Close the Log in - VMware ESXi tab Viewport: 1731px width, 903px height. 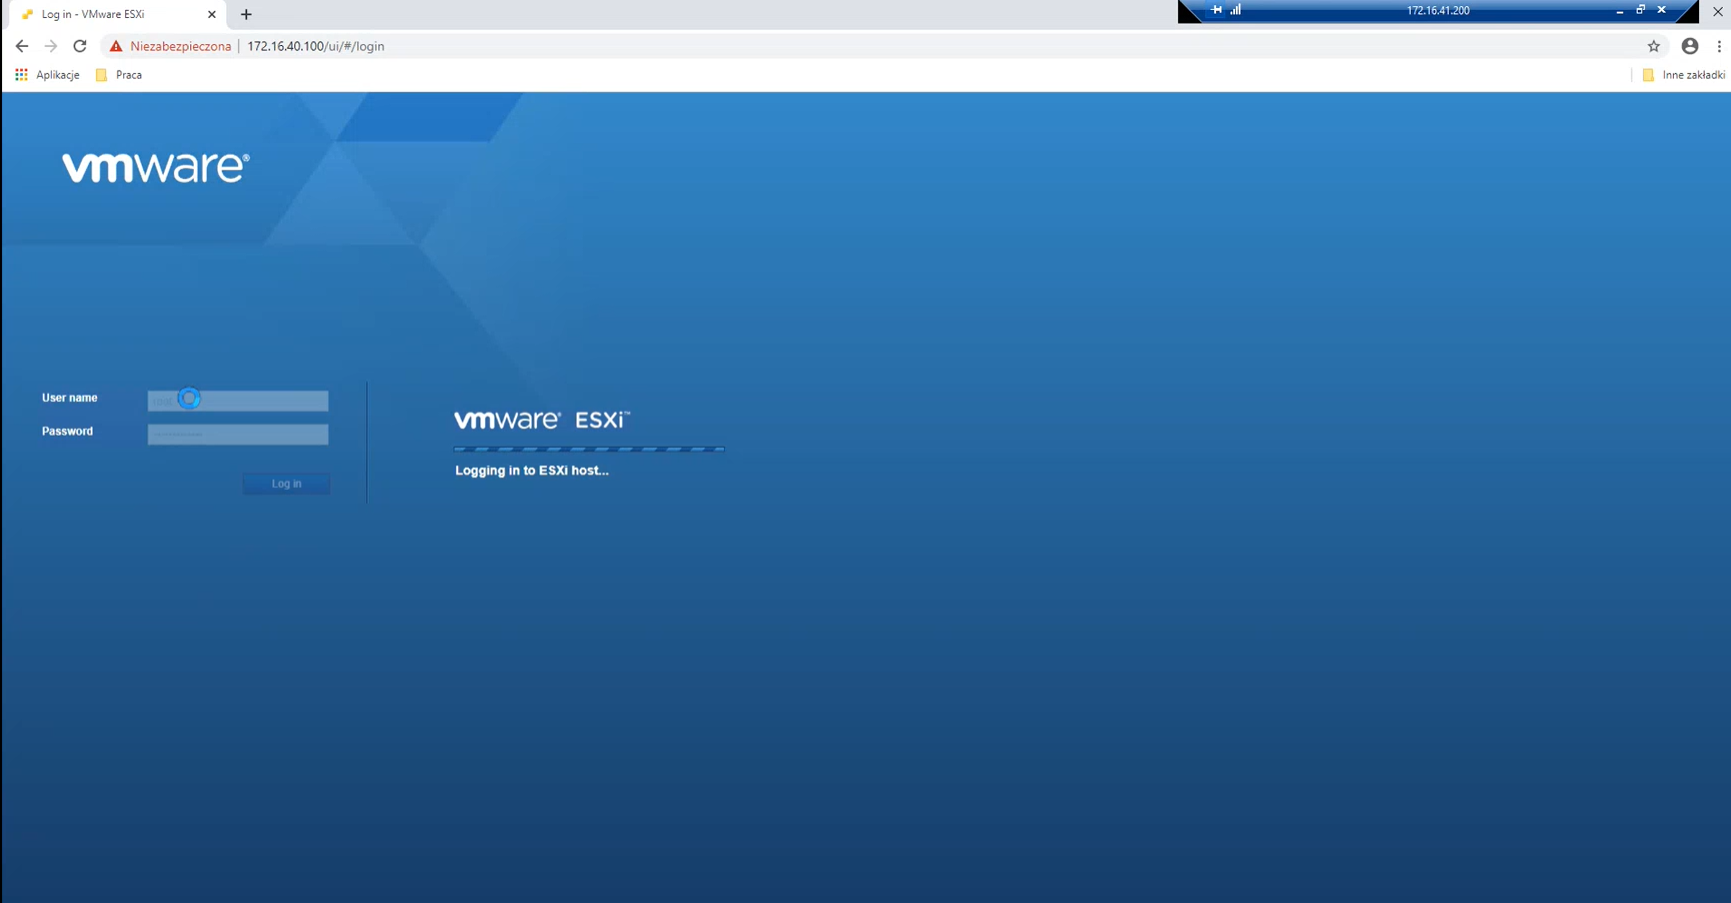point(212,14)
